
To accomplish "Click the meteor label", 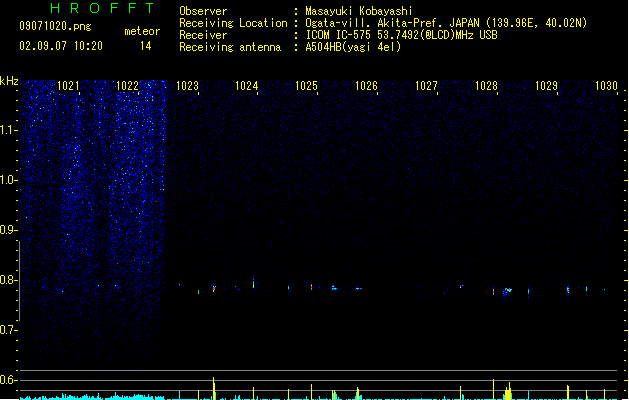I will (x=142, y=31).
